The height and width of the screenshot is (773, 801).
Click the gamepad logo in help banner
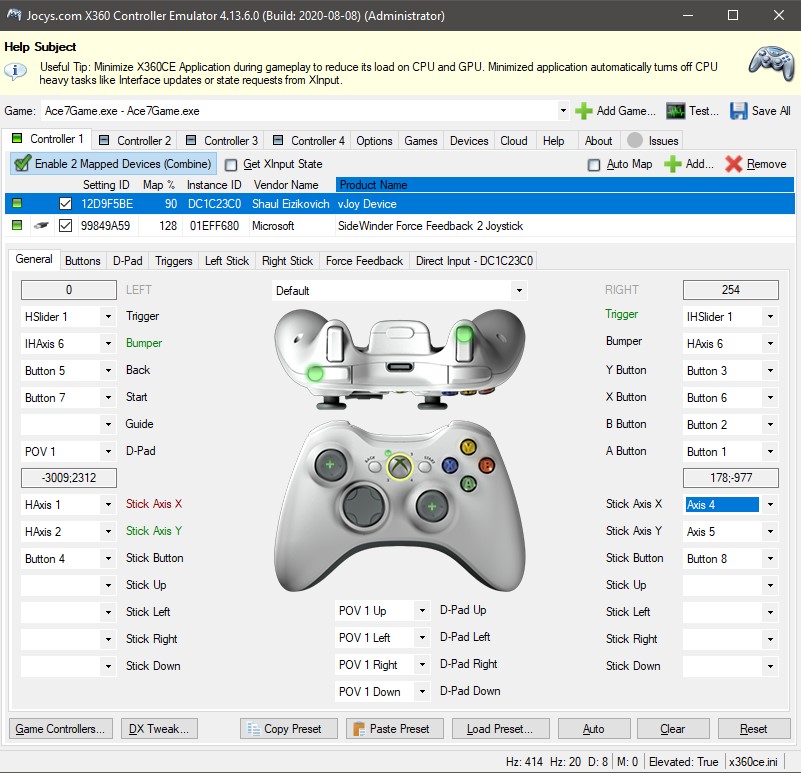771,64
